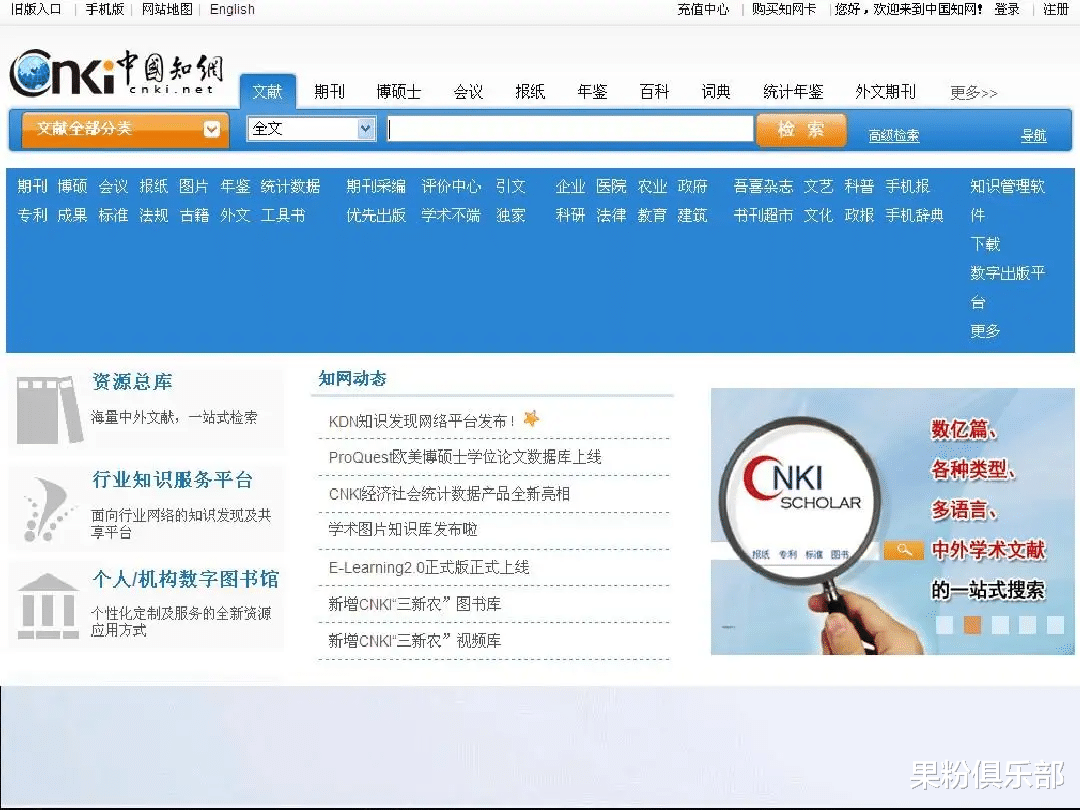Select the second carousel indicator square

[971, 624]
